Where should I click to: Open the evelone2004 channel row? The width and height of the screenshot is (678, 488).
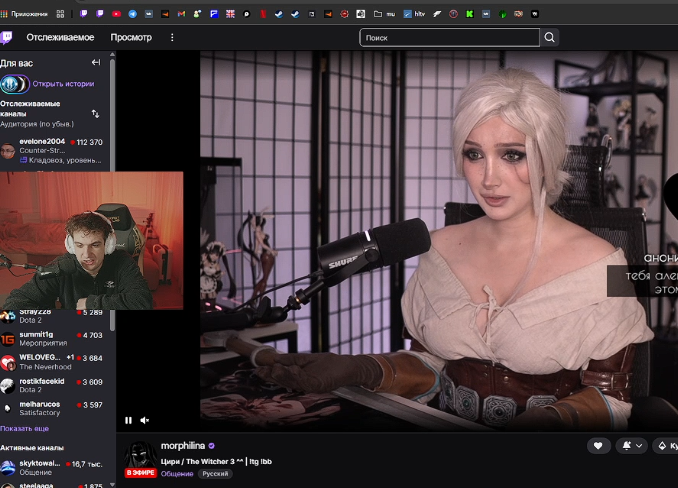[x=55, y=151]
